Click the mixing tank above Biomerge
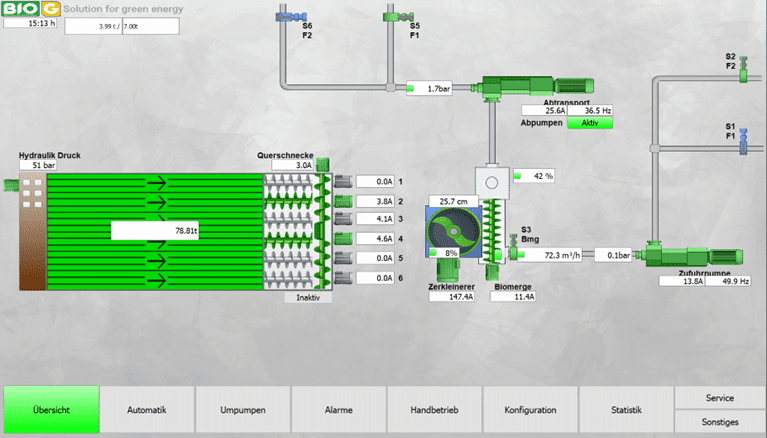The image size is (767, 438). tap(492, 183)
